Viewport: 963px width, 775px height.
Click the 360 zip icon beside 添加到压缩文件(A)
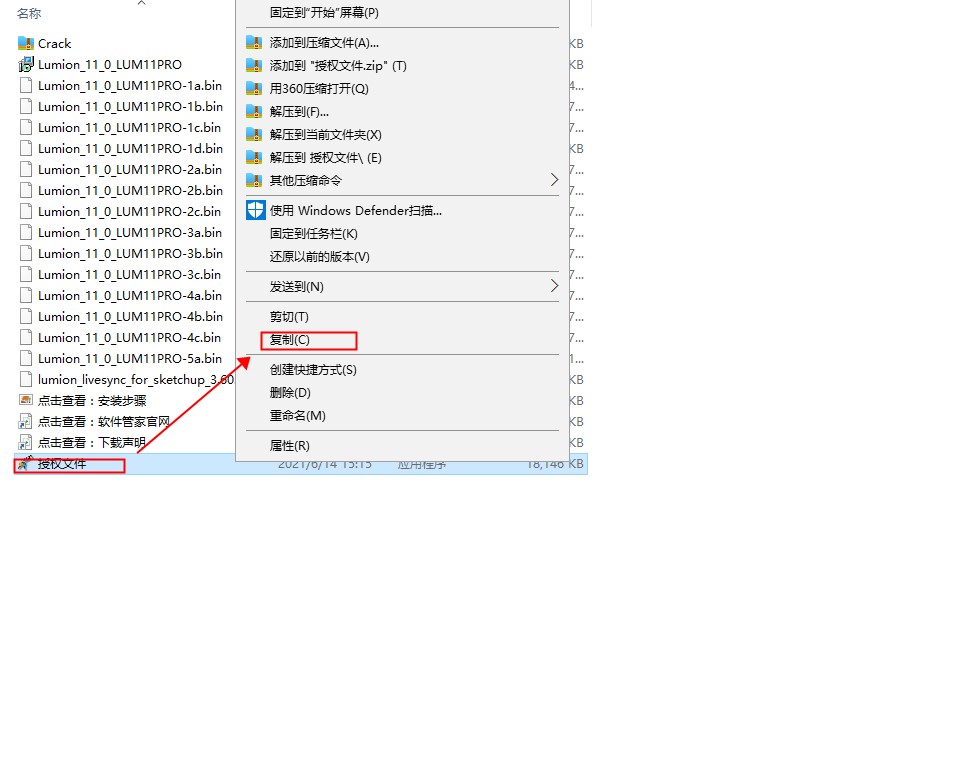[255, 43]
